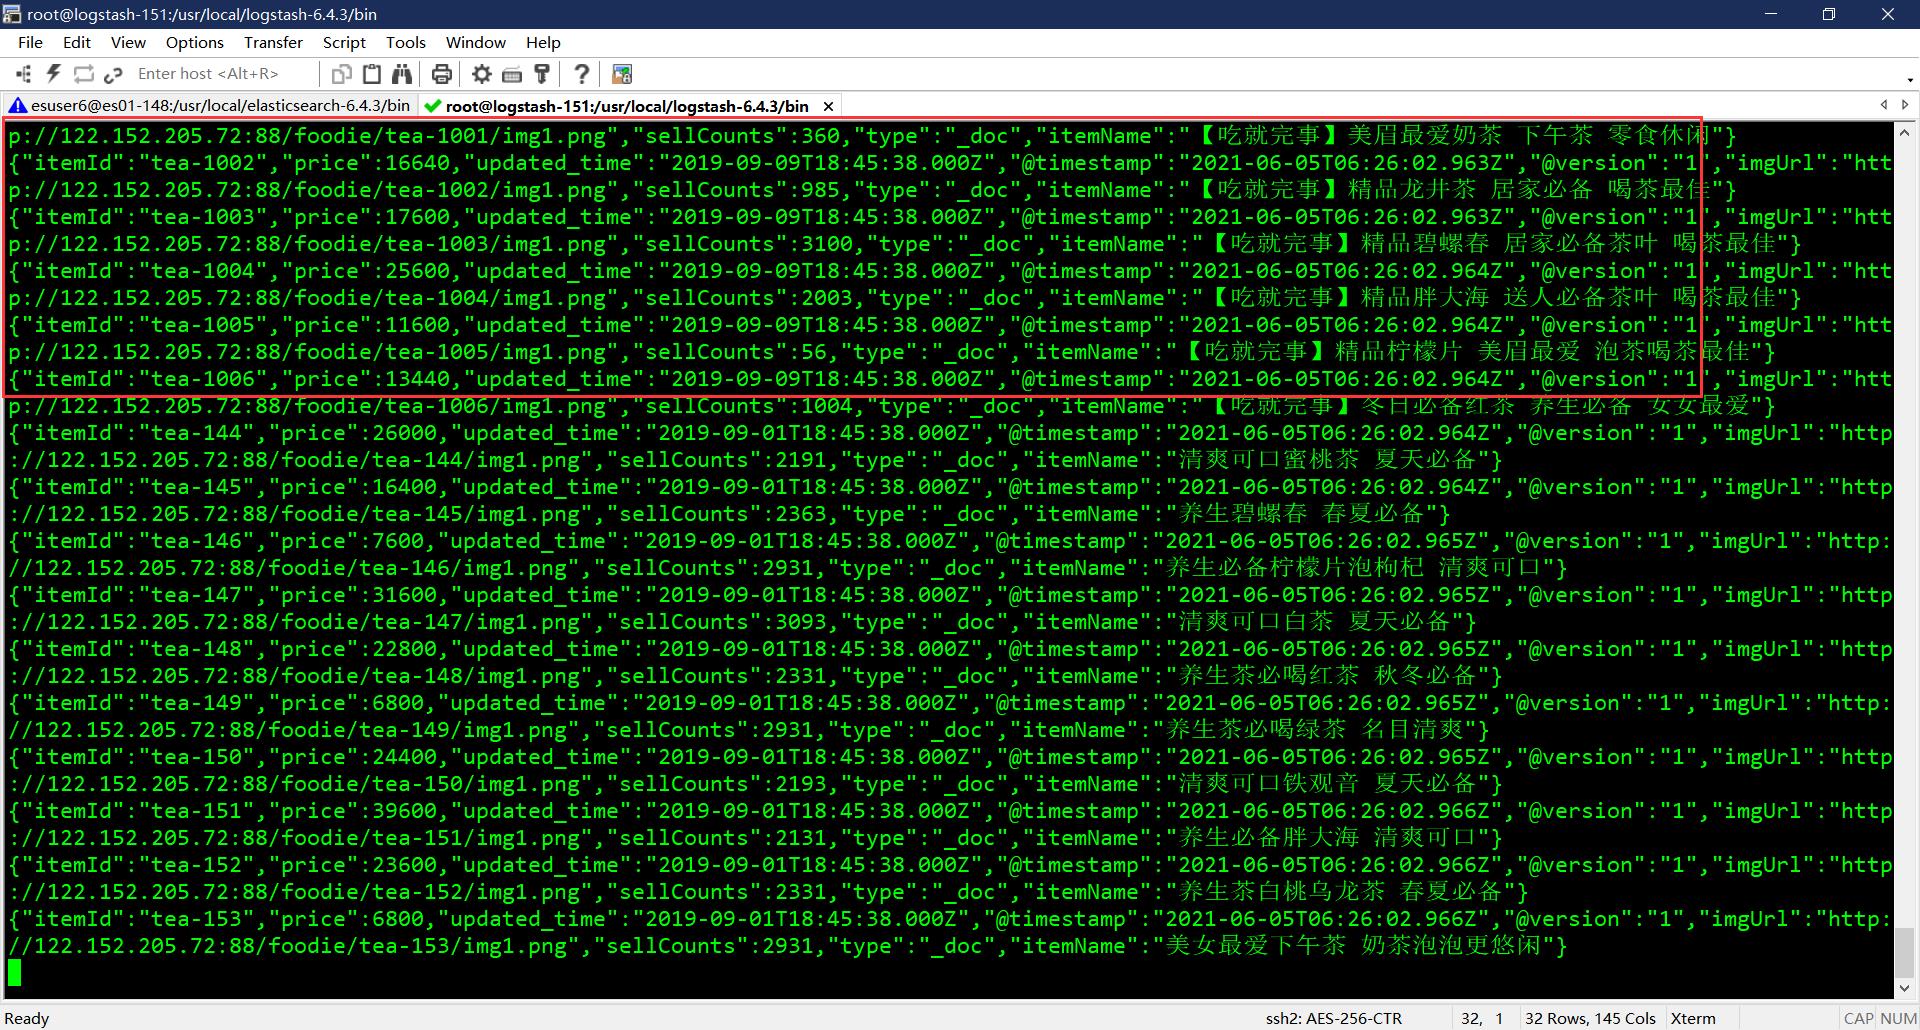Open the Transfer menu

pyautogui.click(x=273, y=42)
